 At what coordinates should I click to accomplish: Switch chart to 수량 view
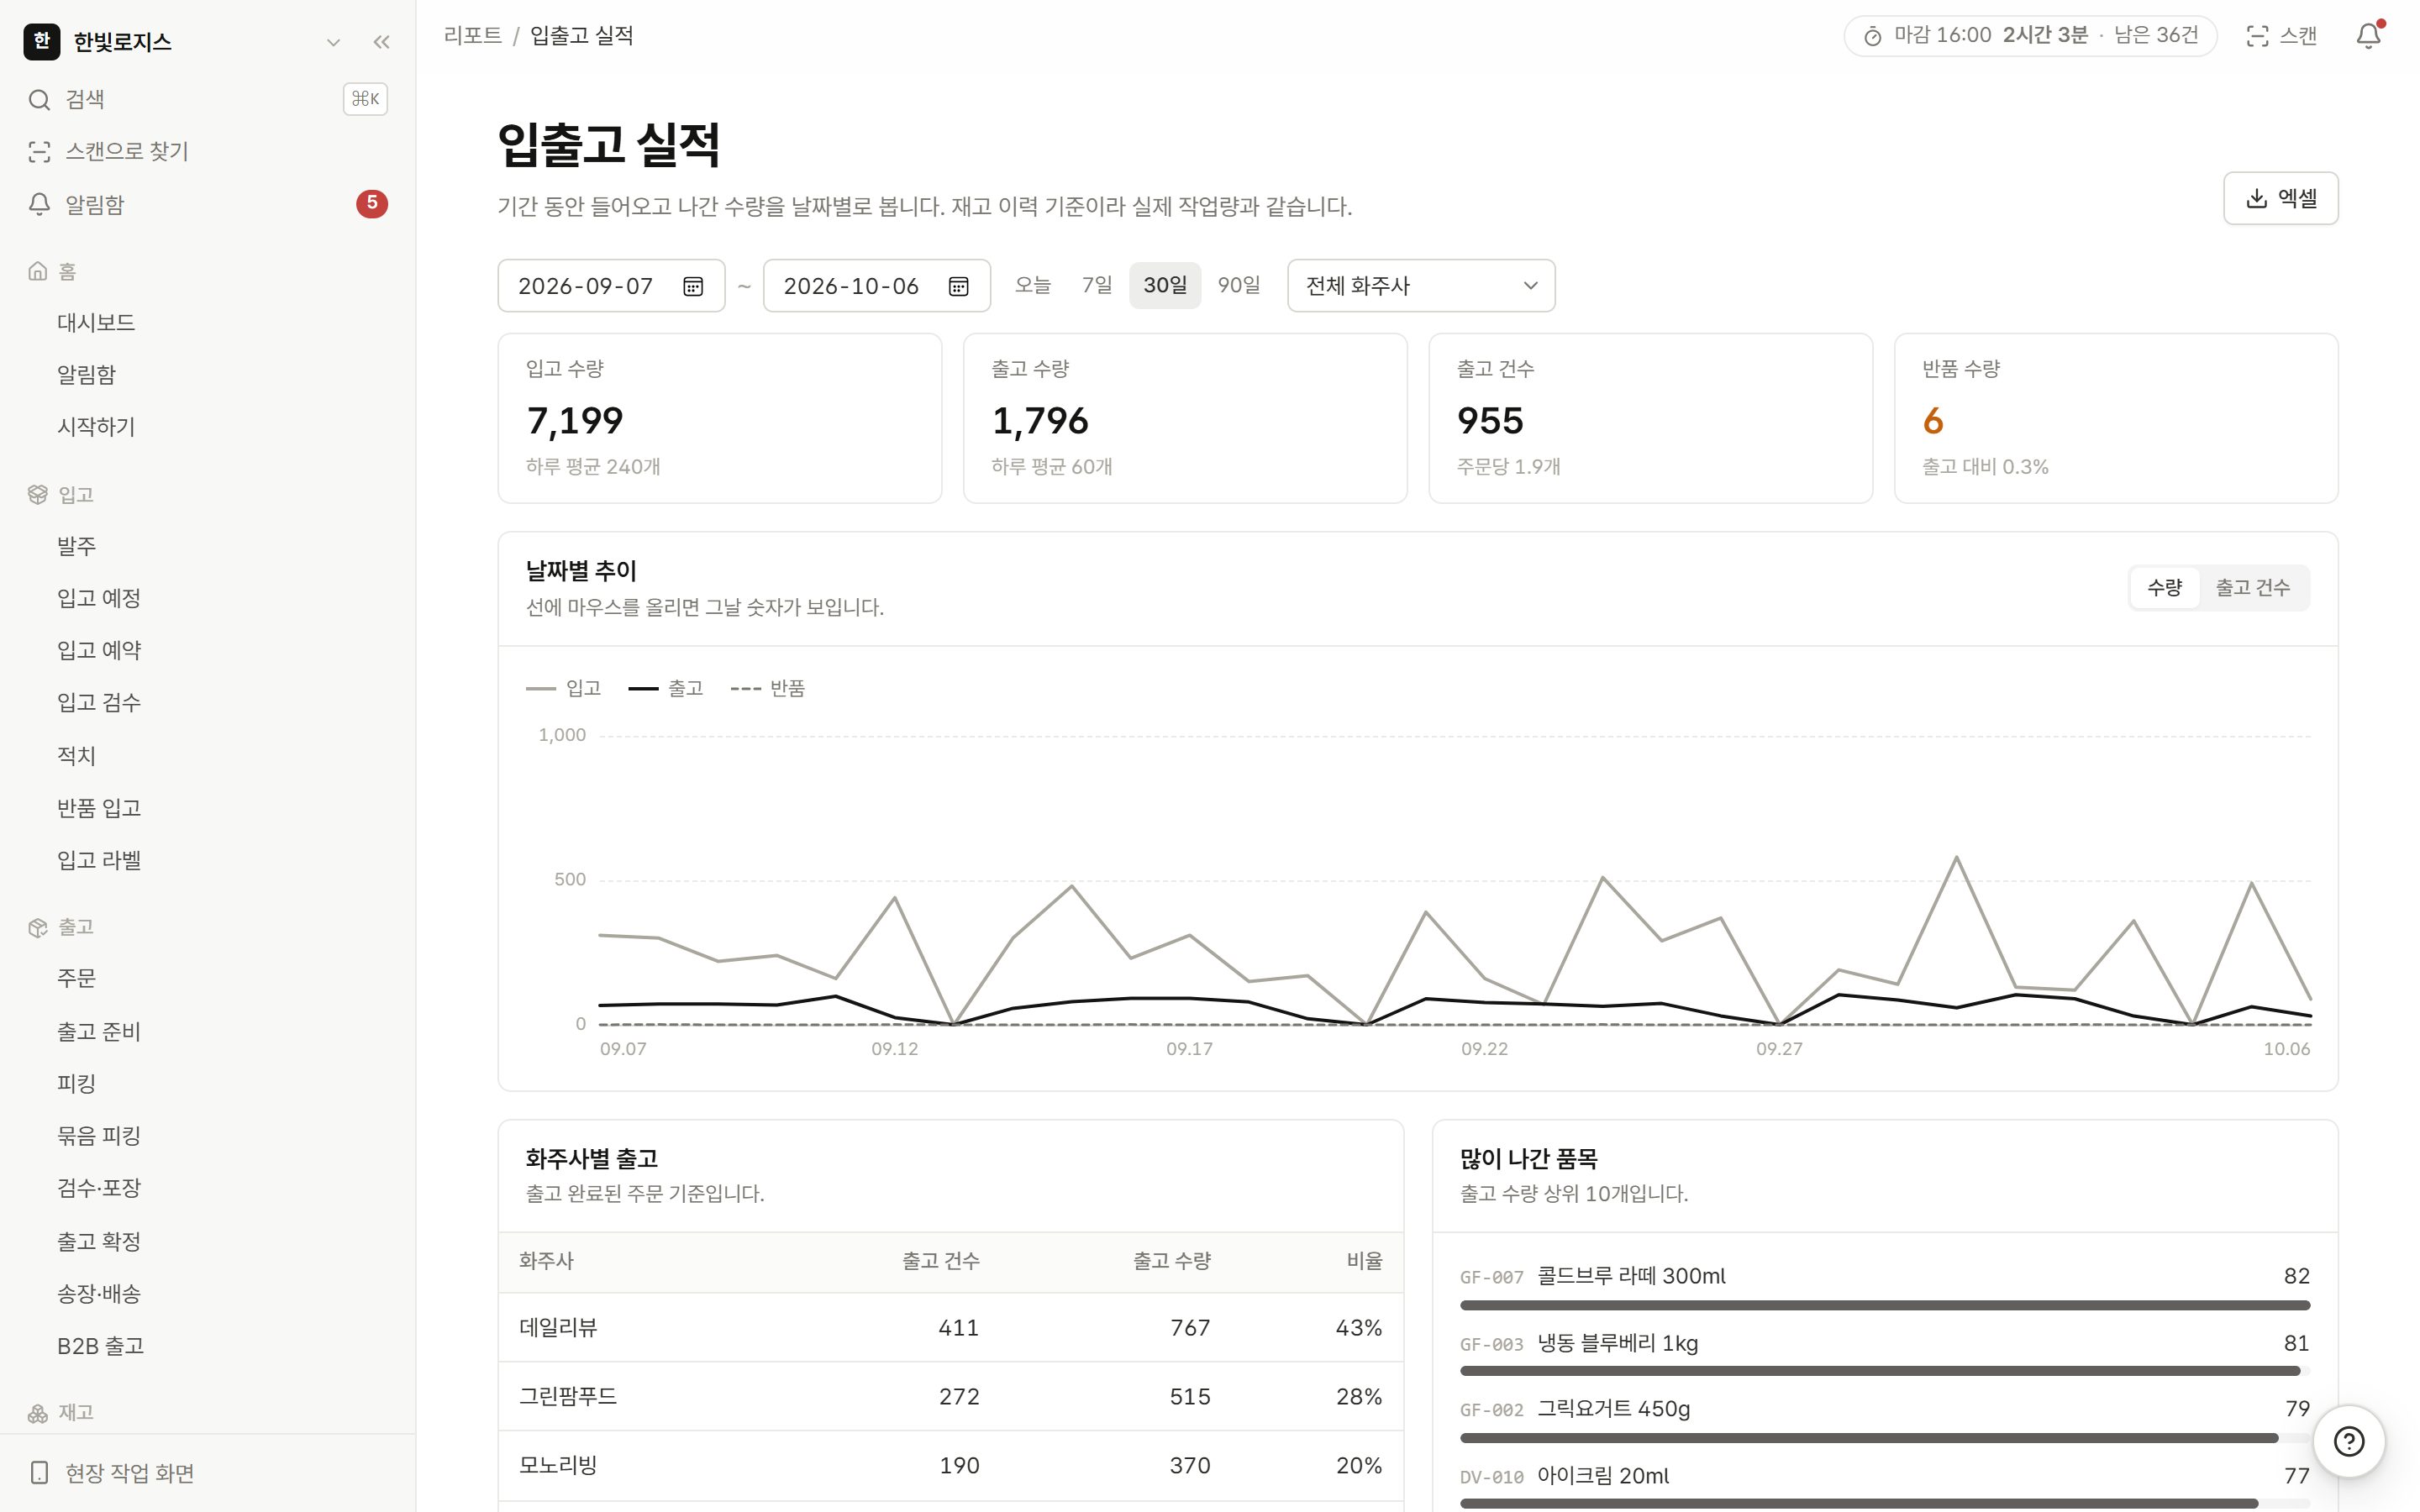[2164, 587]
